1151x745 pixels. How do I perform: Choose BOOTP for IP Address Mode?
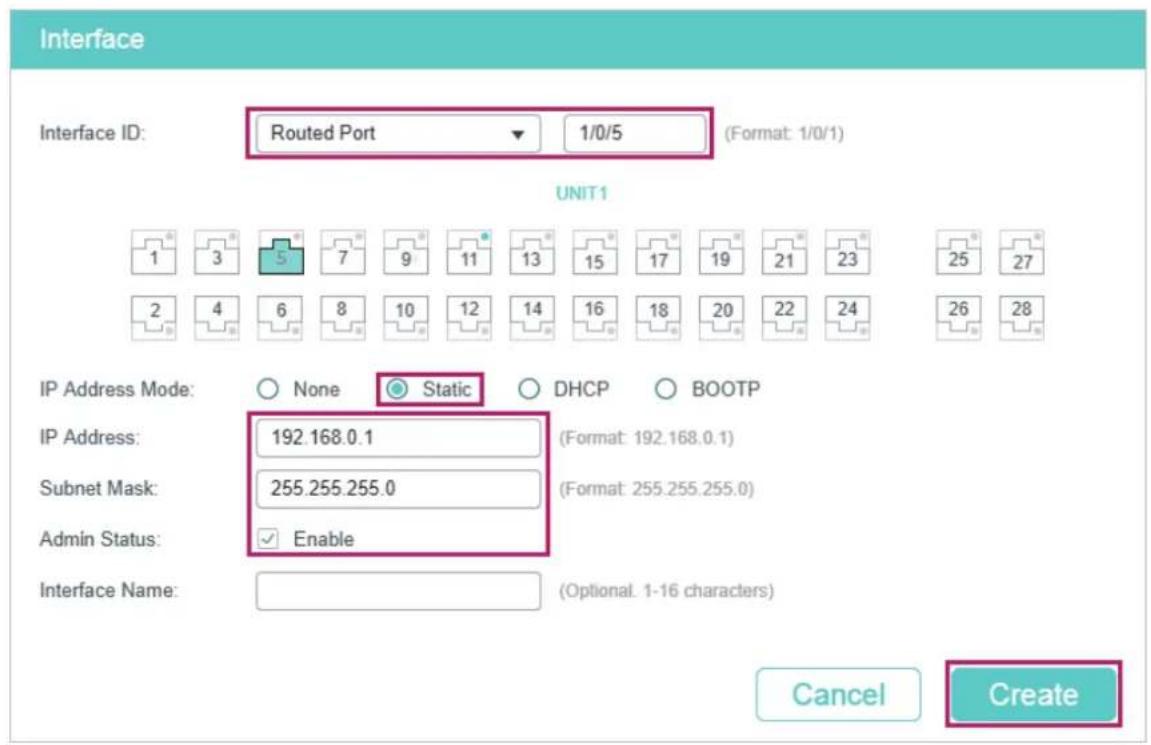(665, 389)
